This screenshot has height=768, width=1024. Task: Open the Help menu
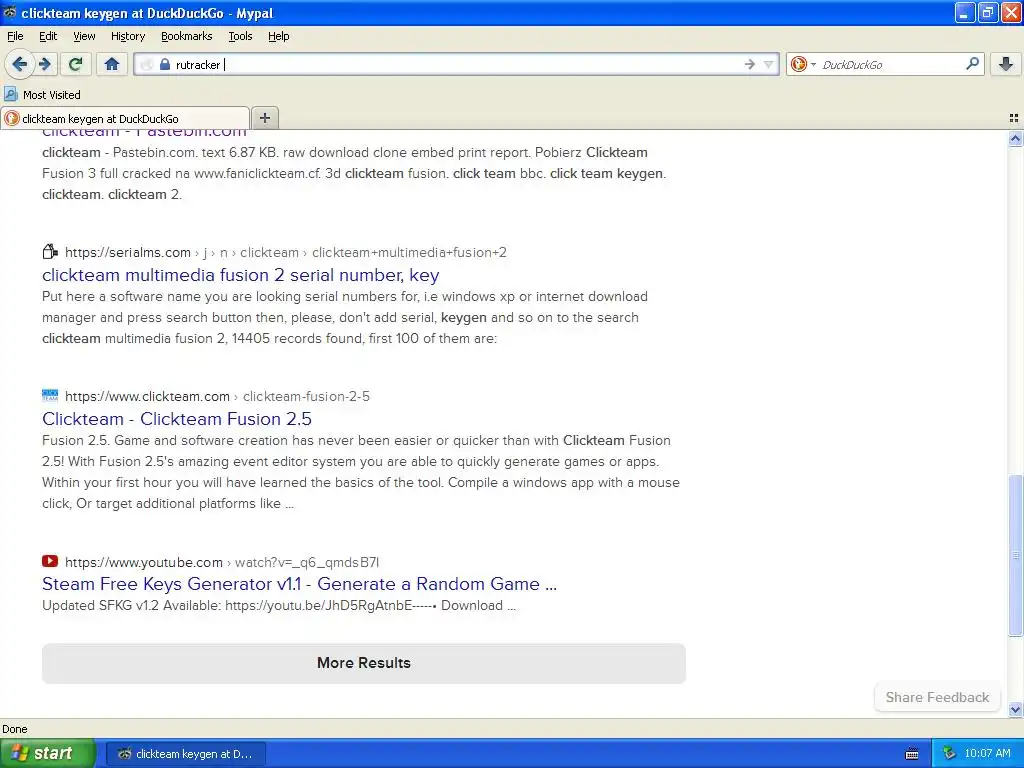coord(278,36)
